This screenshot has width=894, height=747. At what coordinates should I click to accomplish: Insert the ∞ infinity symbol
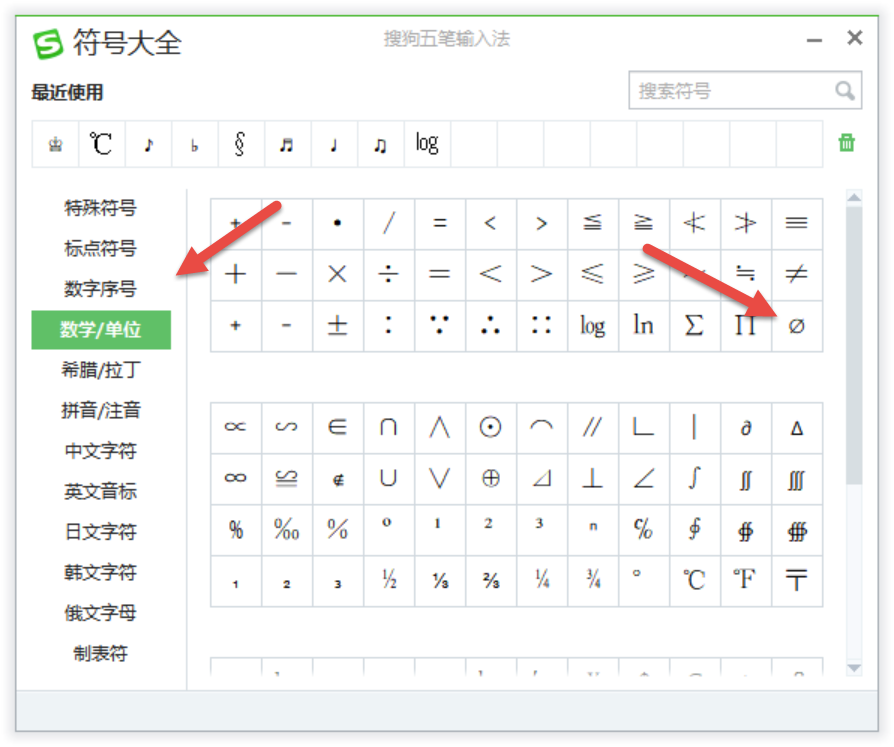click(x=235, y=478)
